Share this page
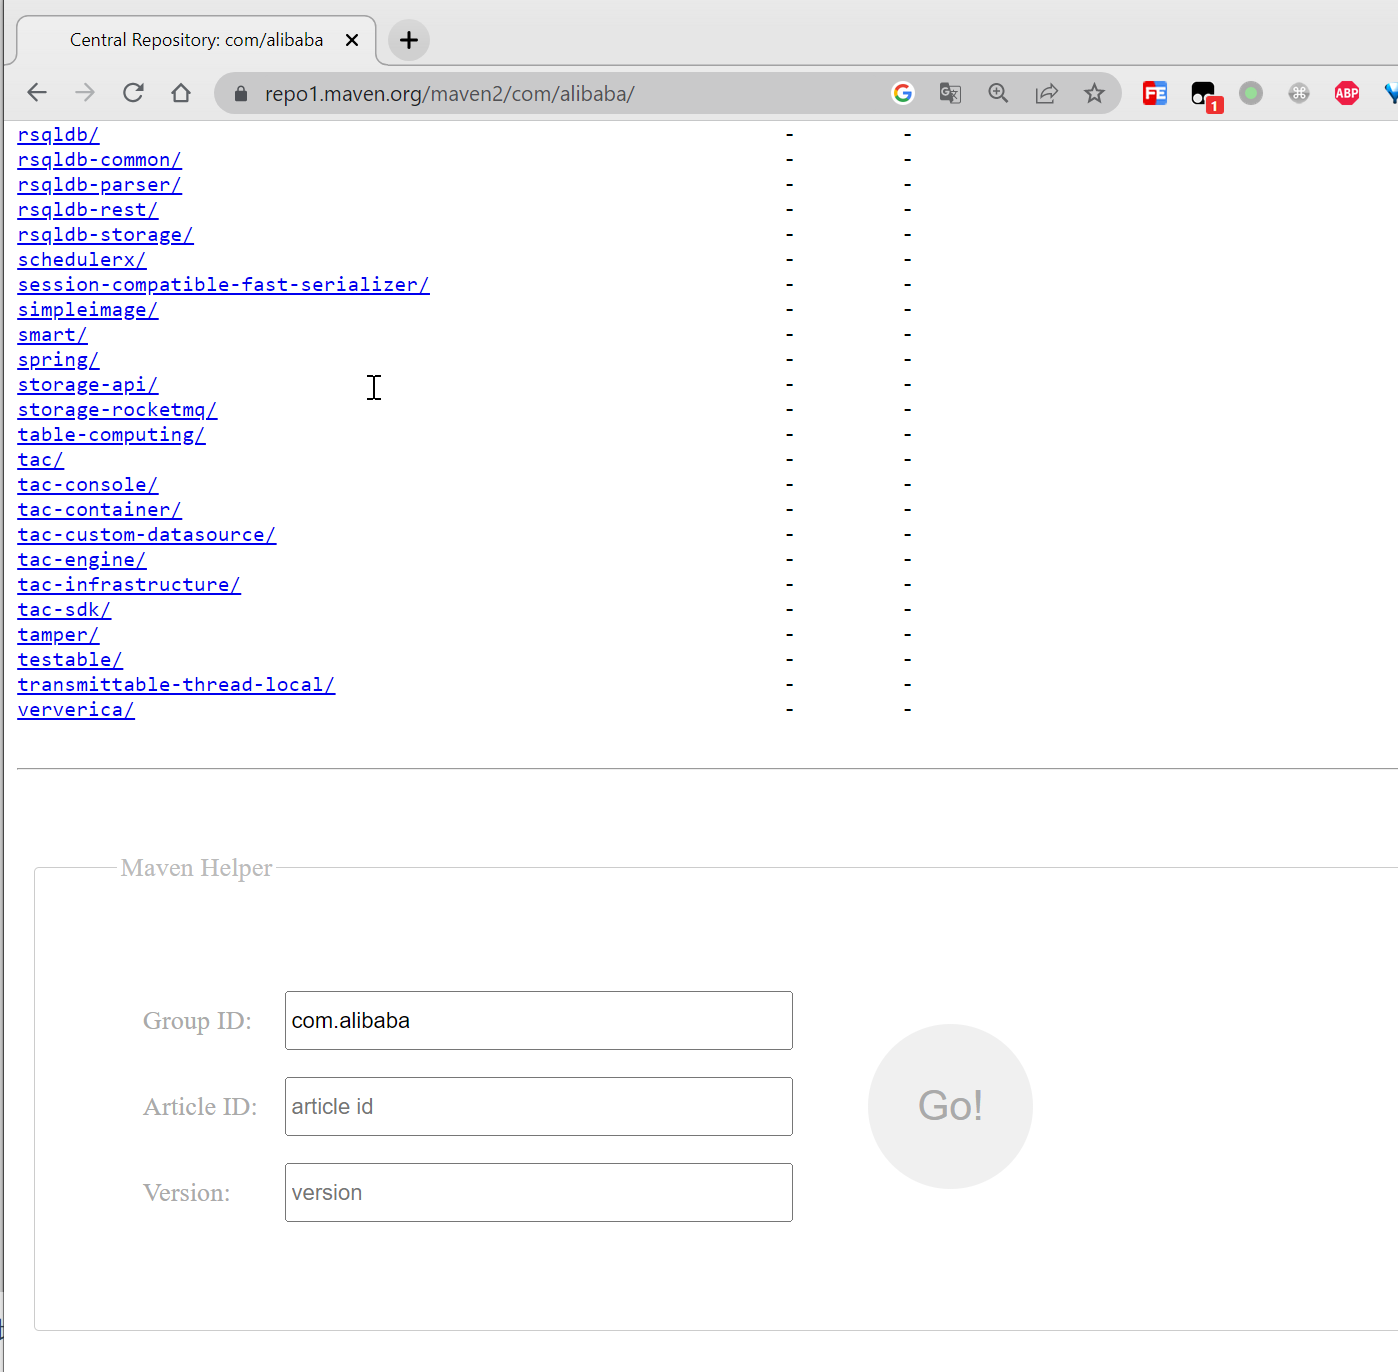The image size is (1398, 1372). (1046, 93)
